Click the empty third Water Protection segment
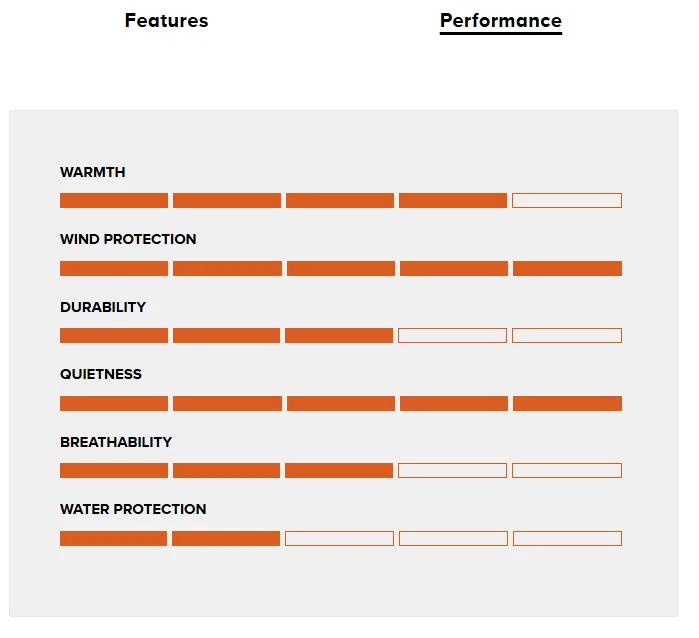This screenshot has height=638, width=699. point(339,538)
